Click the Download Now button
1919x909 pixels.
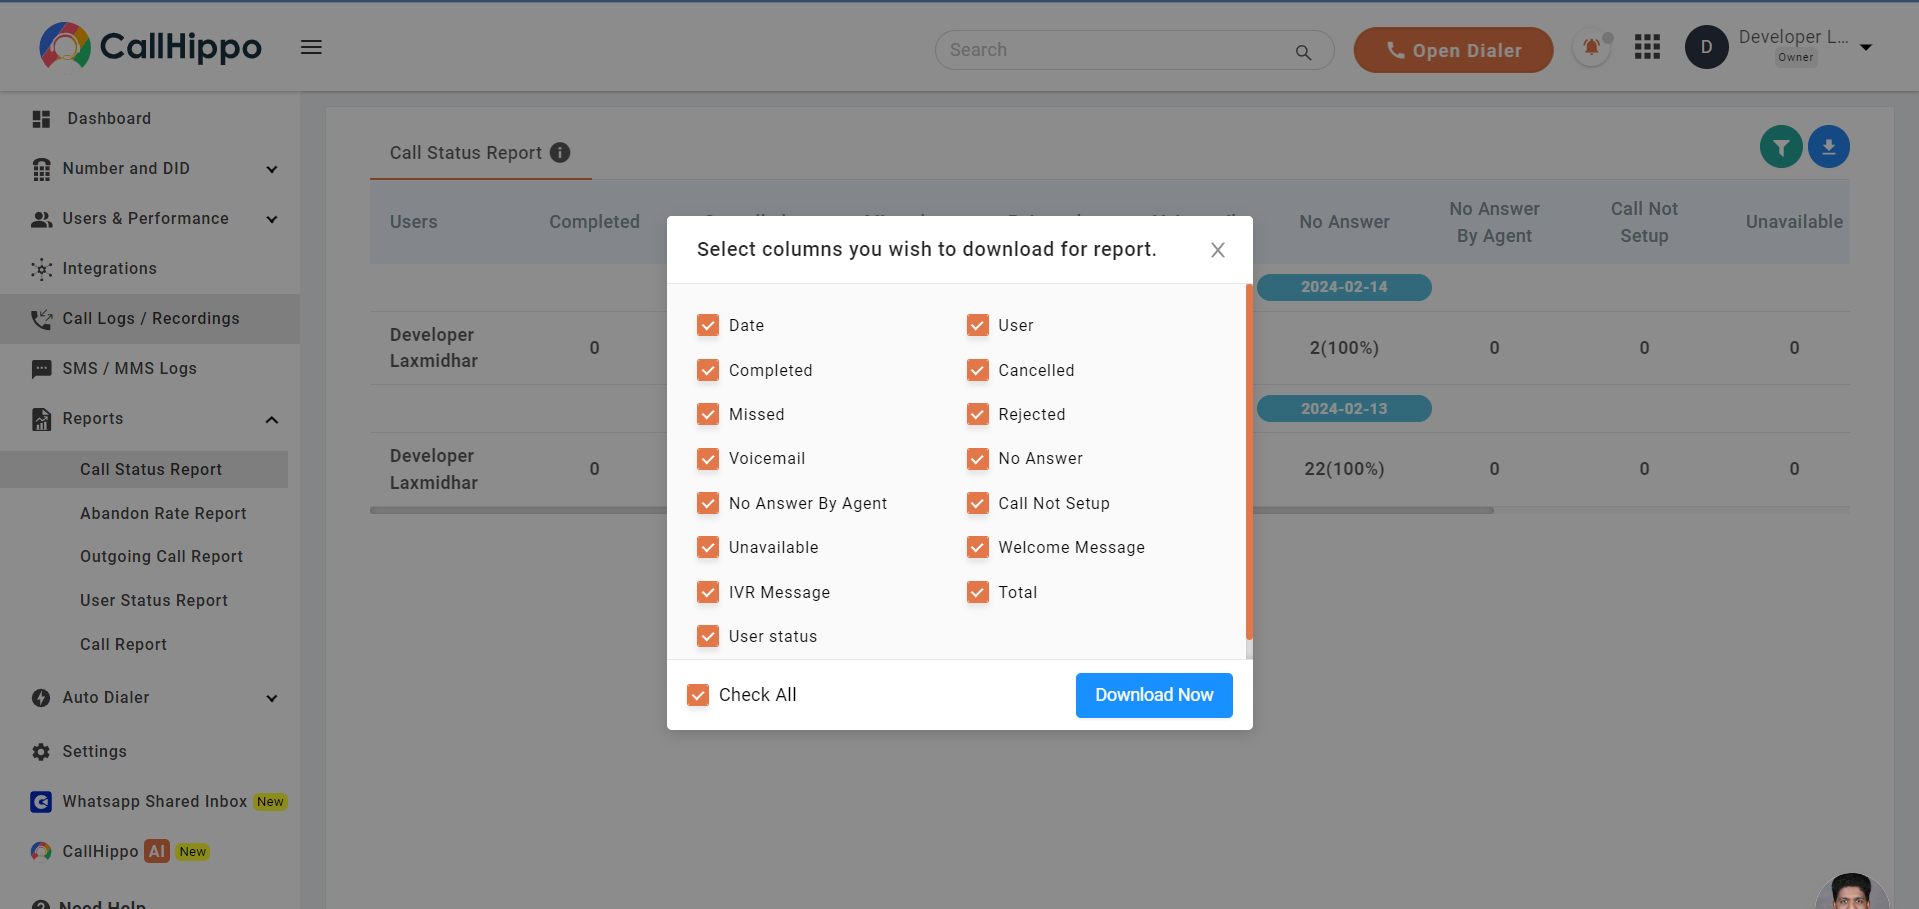point(1154,695)
